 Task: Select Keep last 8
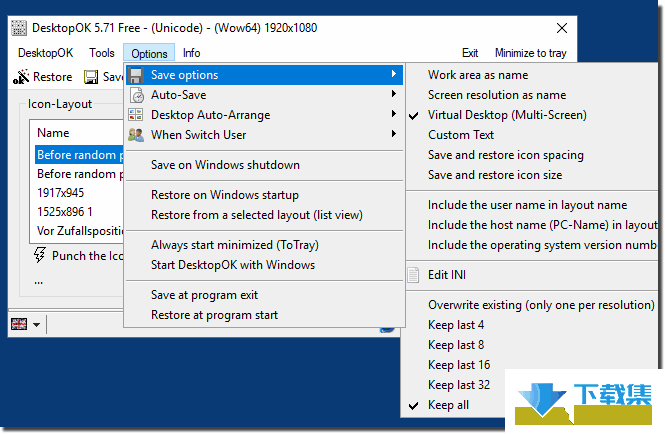[x=456, y=345]
